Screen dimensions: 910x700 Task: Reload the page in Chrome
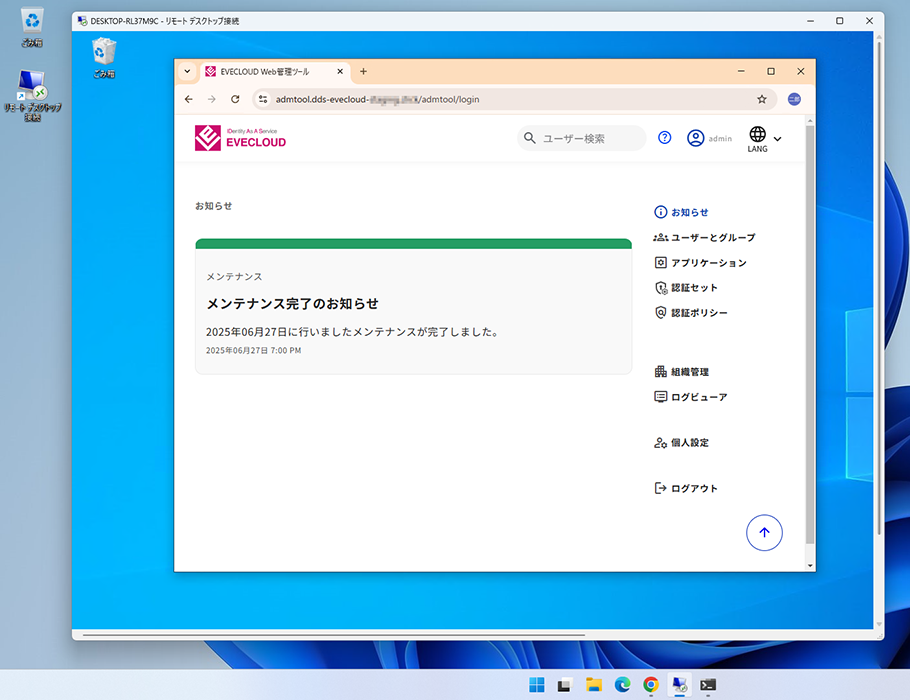pos(235,99)
